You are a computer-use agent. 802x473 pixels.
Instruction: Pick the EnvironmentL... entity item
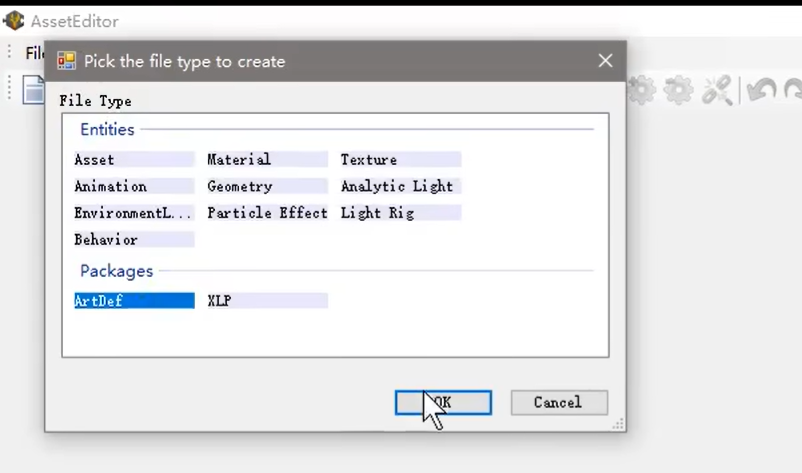click(132, 213)
